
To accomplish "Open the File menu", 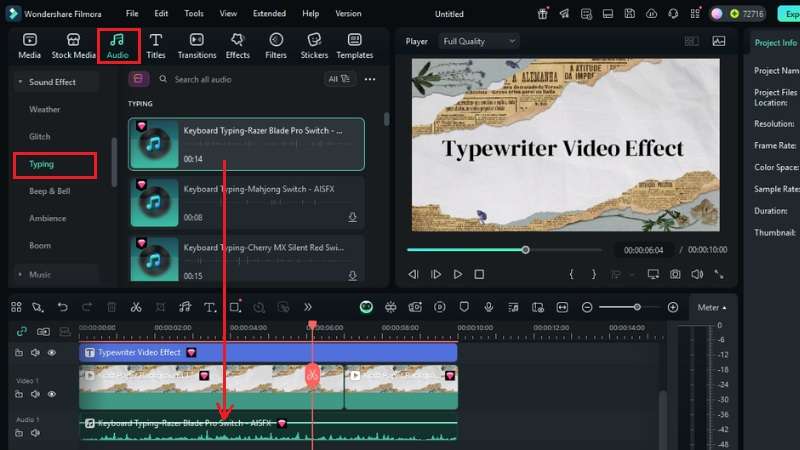I will tap(132, 14).
